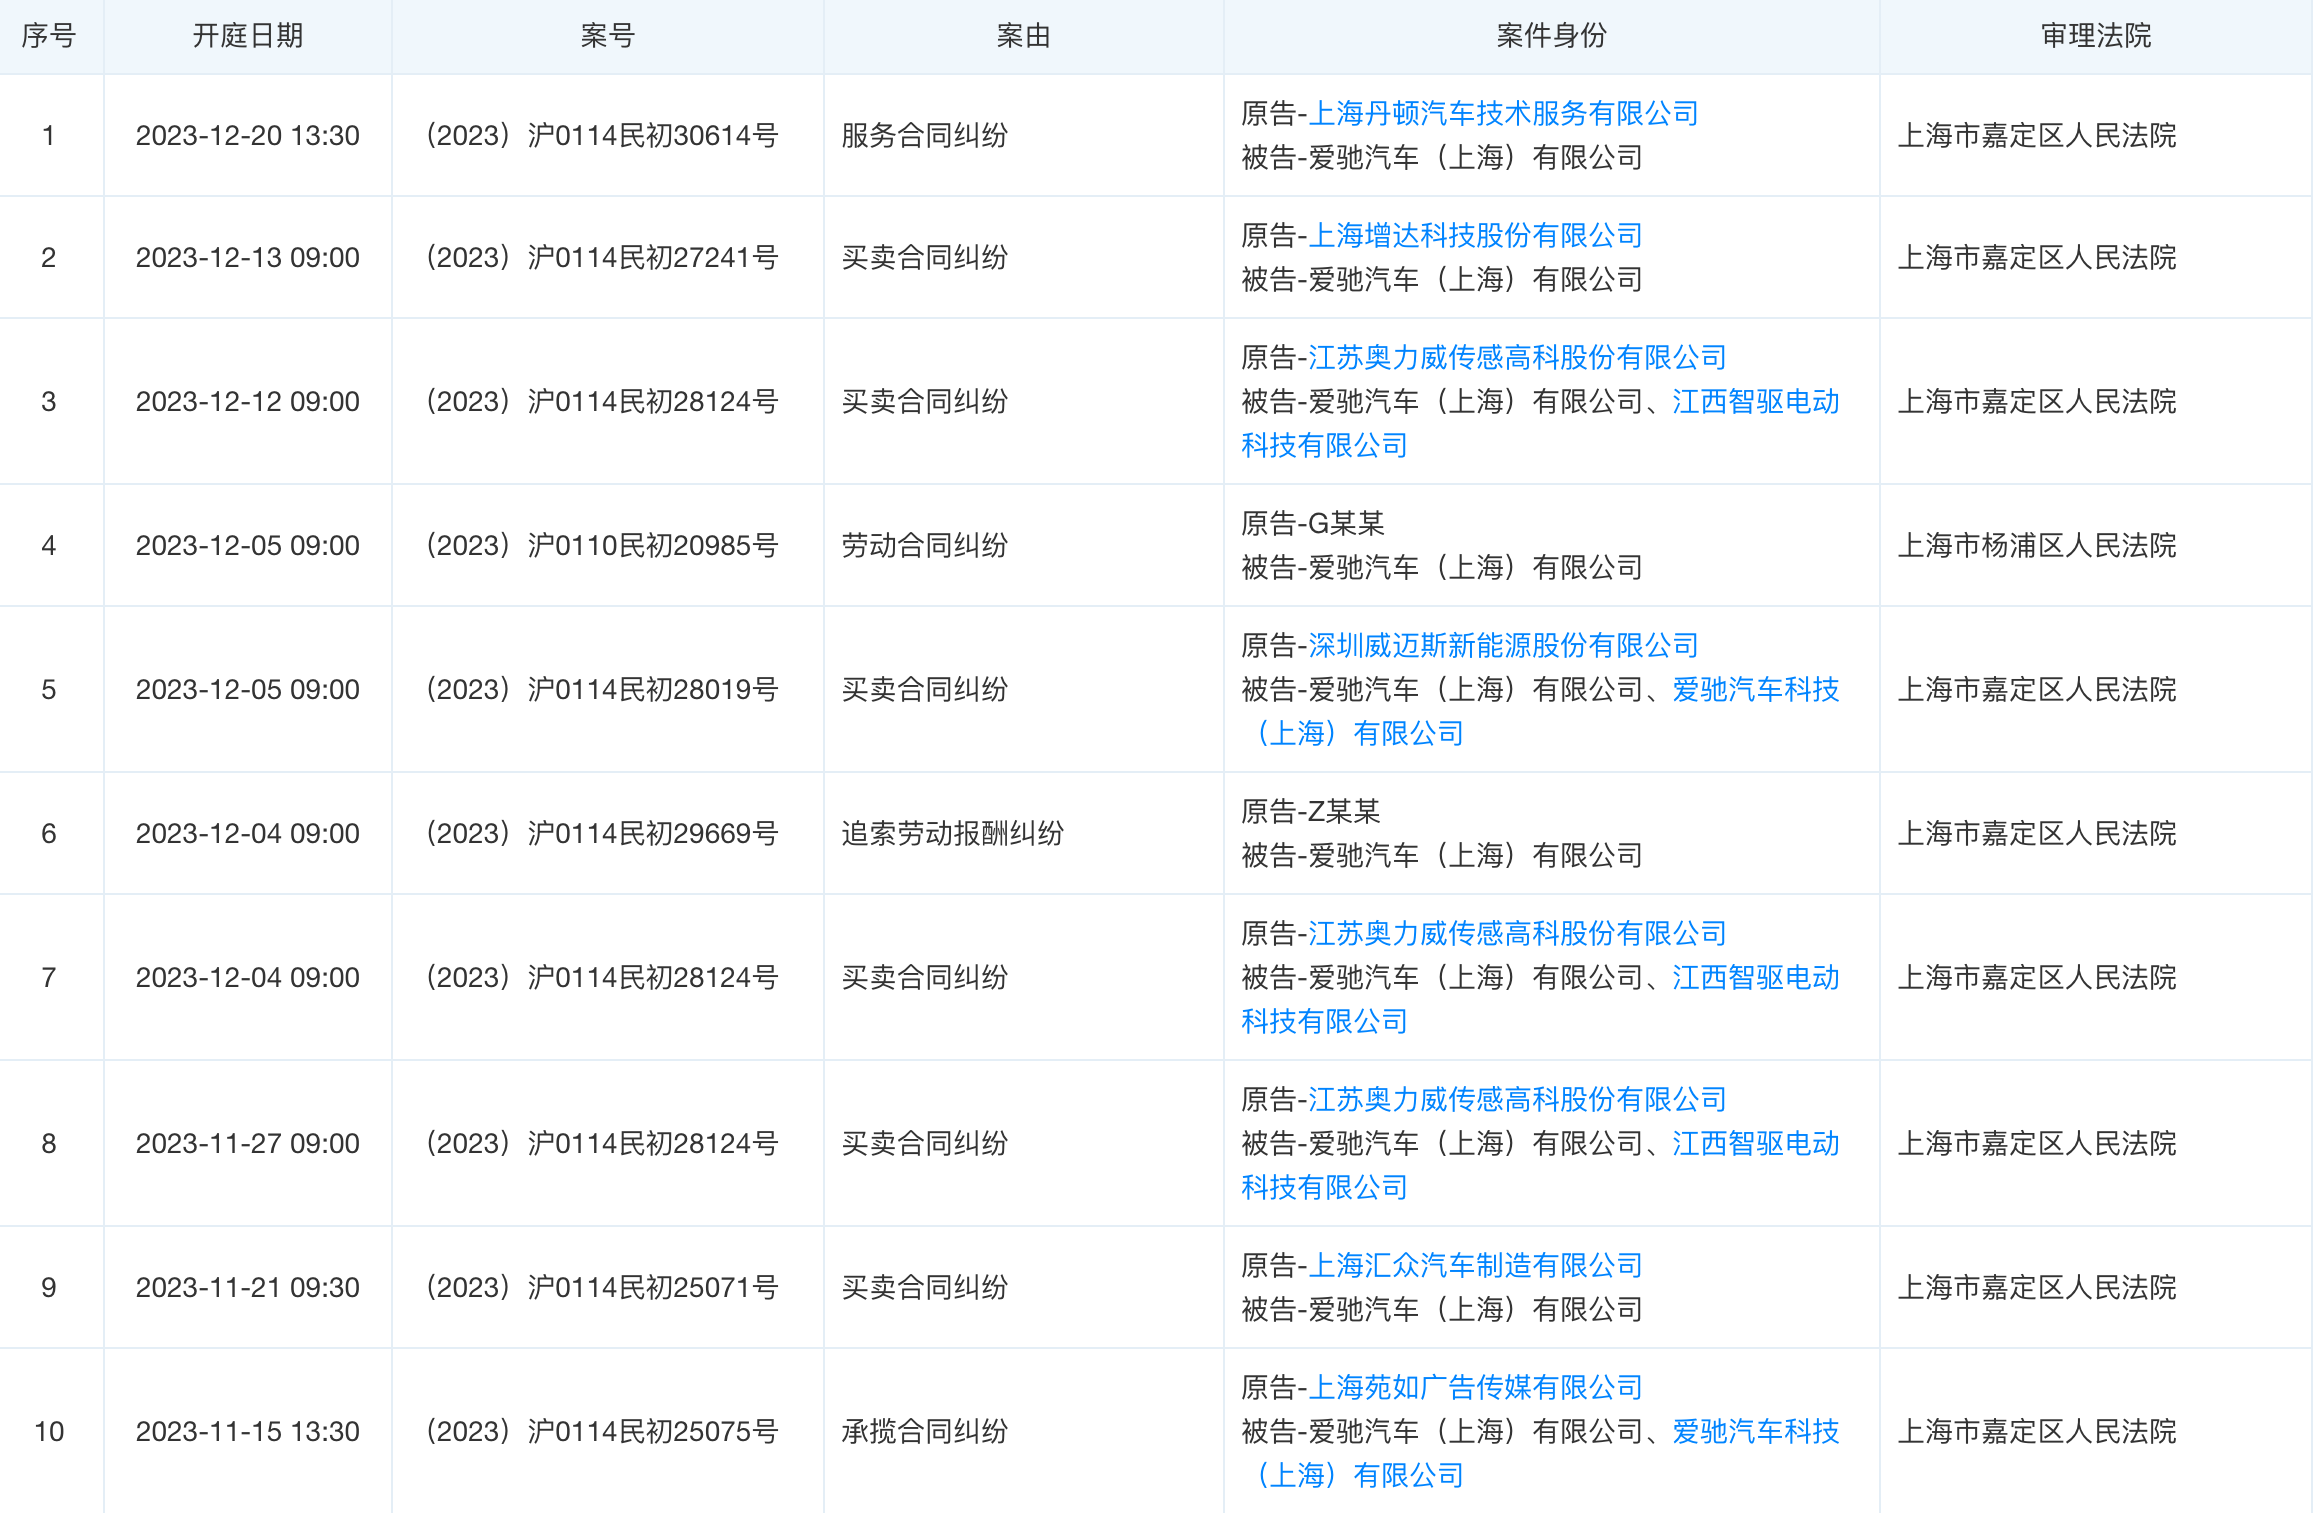Click the defendant line in the 沪0114民初30614号 row

tap(1442, 158)
